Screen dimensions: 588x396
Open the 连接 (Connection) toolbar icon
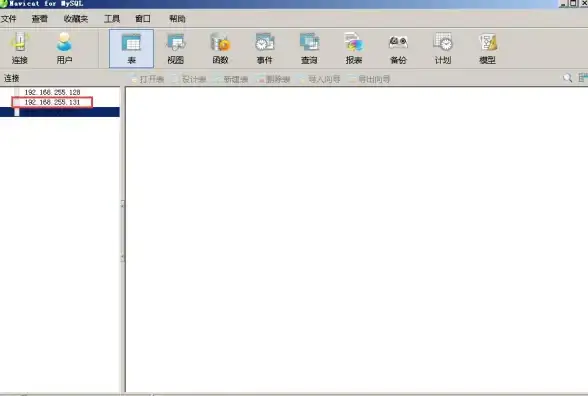[x=20, y=49]
